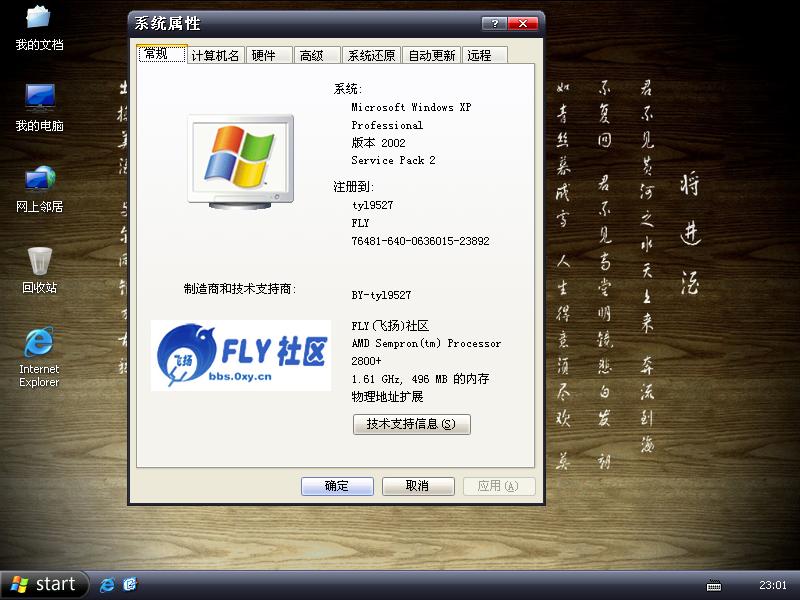800x600 pixels.
Task: Click the 1.61 GHz, 496 MB 的内存 text
Action: (x=420, y=379)
